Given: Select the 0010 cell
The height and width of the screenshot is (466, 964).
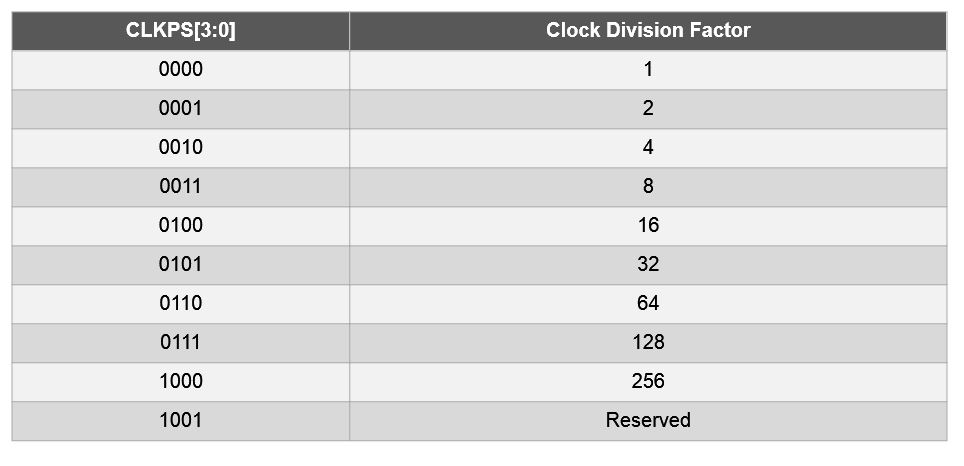Looking at the screenshot, I should coord(181,148).
